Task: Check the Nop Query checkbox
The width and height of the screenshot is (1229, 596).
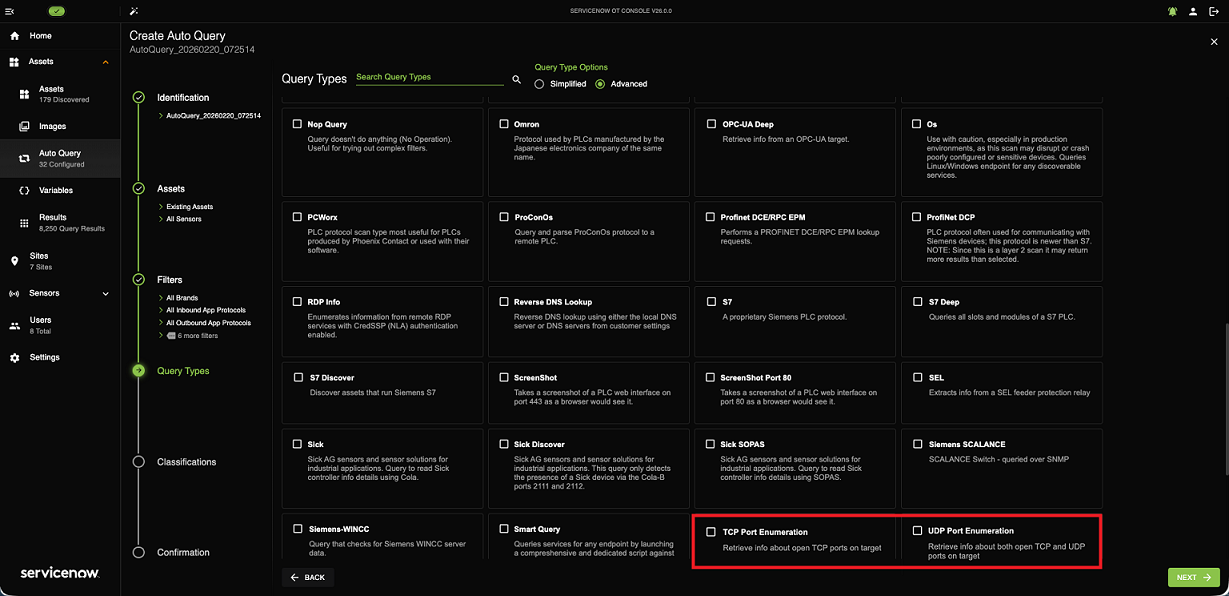Action: (297, 124)
